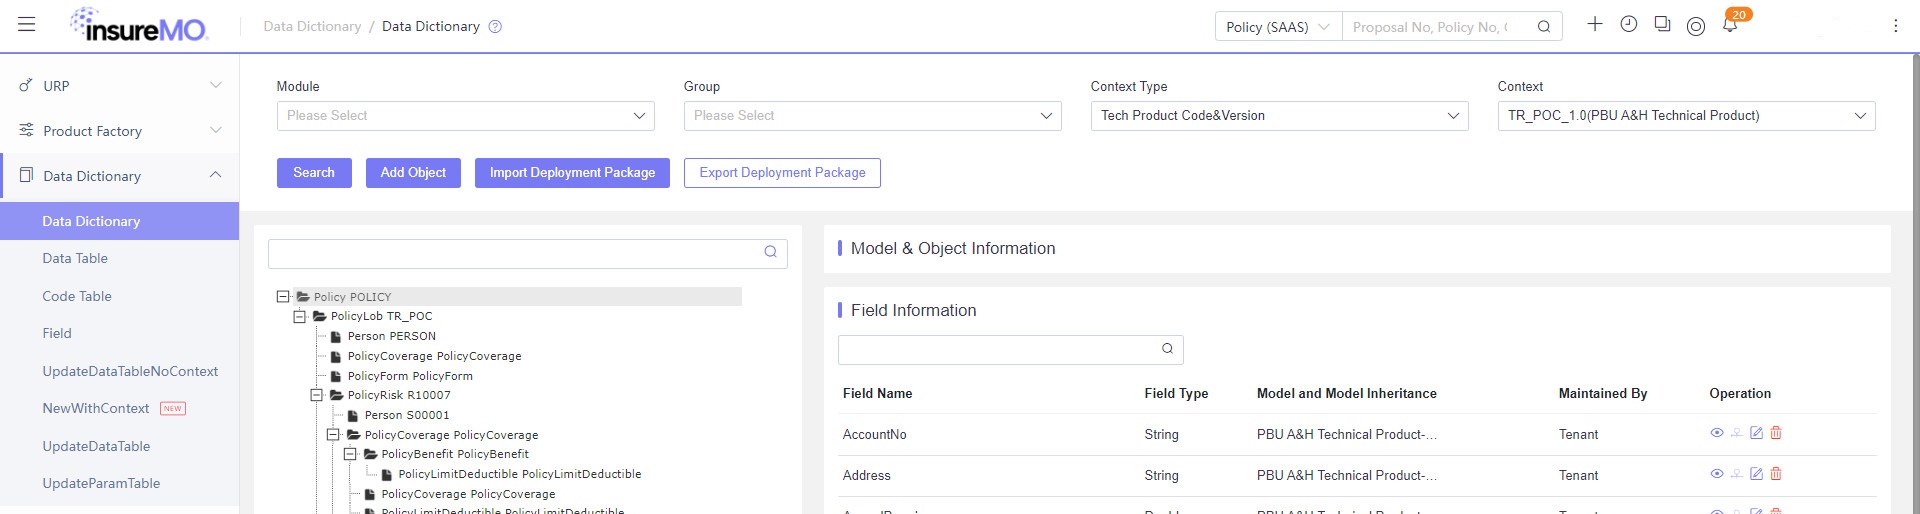Toggle the view eye icon for AccountNo
Screen dimensions: 1920x514
1717,433
